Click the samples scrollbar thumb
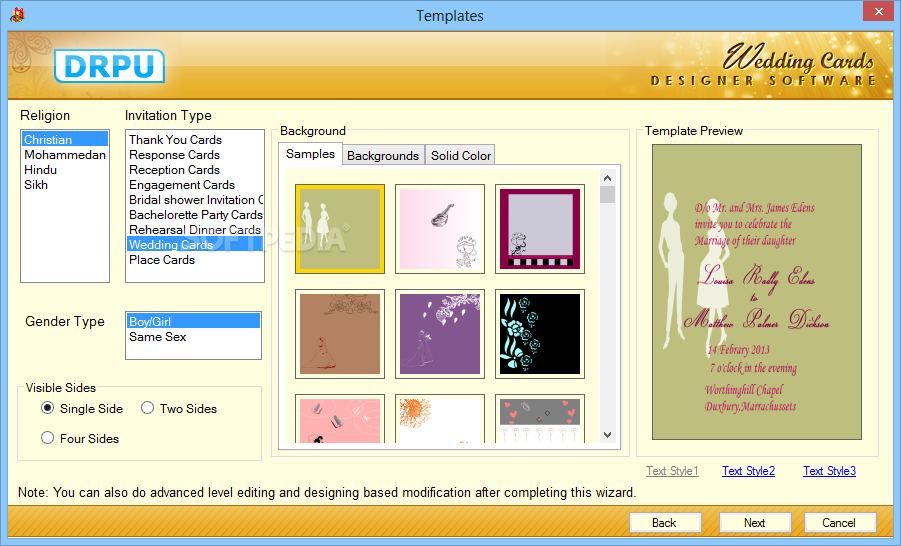The height and width of the screenshot is (546, 901). (607, 195)
